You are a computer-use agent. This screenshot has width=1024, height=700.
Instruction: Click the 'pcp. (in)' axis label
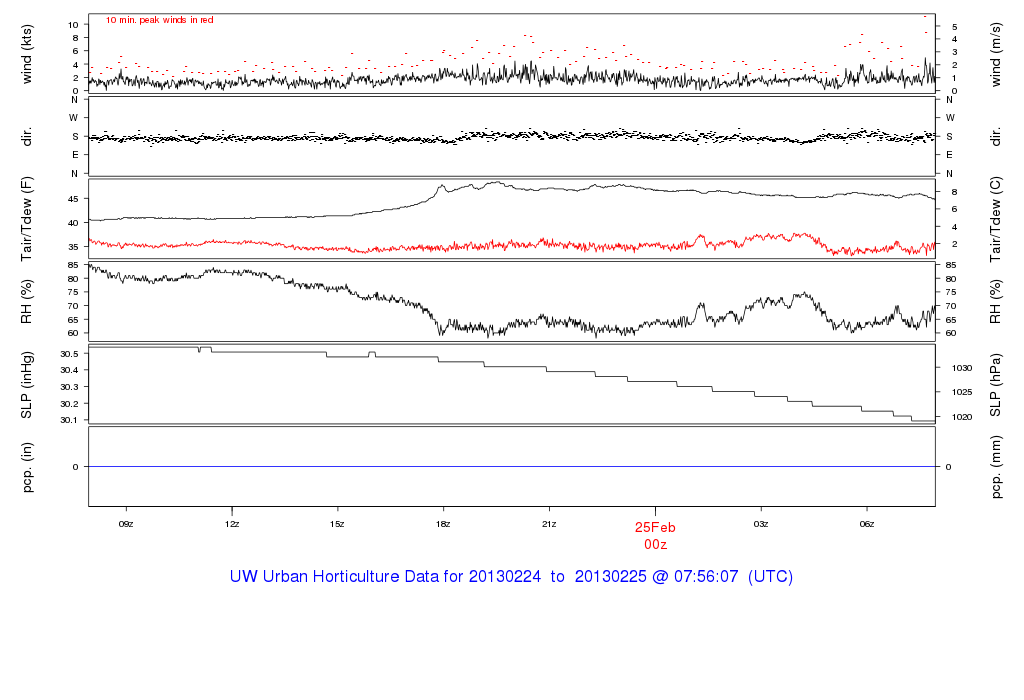coord(27,467)
